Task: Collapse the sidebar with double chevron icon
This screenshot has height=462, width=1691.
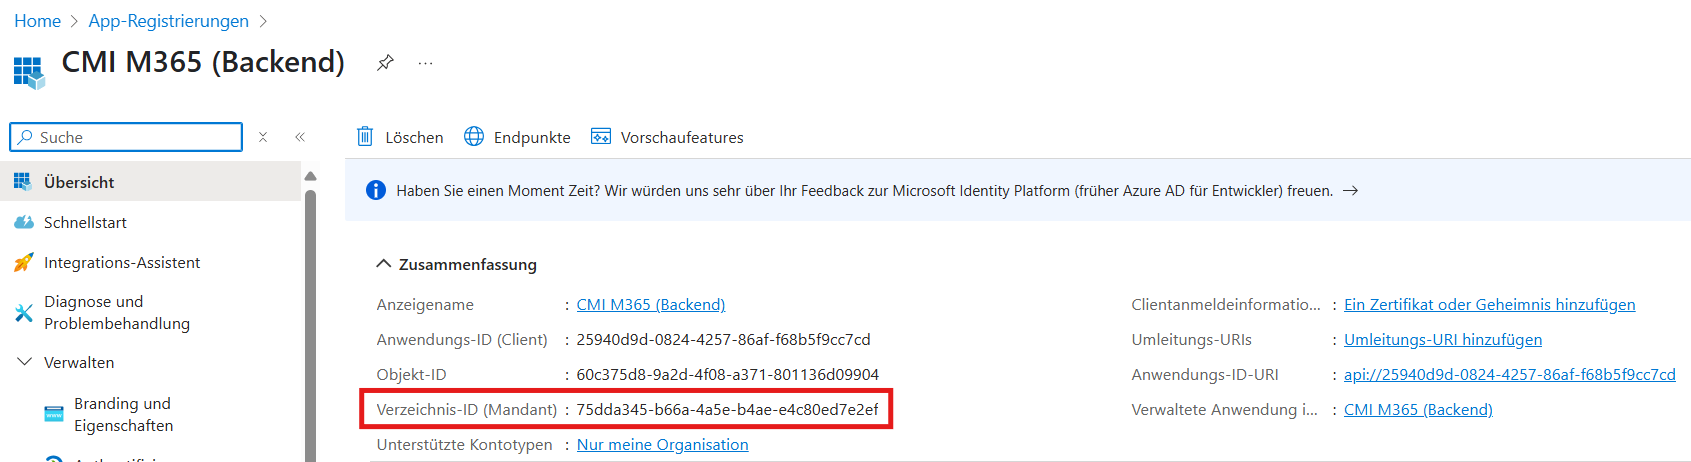Action: pos(300,137)
